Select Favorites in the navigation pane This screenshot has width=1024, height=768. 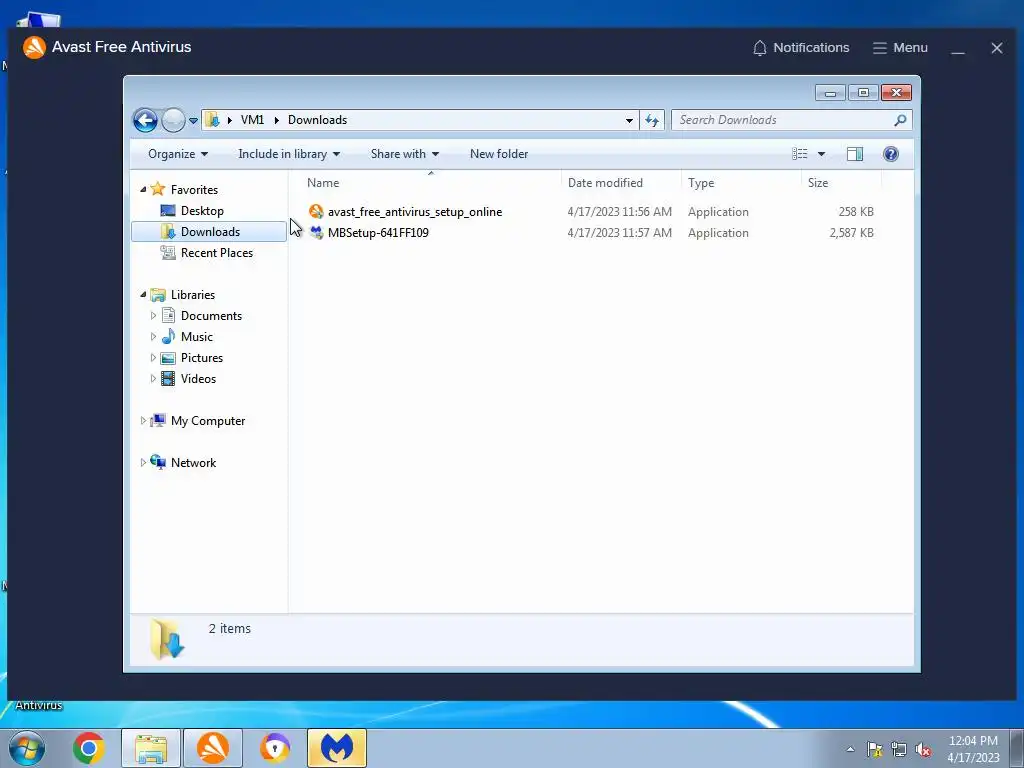(x=194, y=189)
